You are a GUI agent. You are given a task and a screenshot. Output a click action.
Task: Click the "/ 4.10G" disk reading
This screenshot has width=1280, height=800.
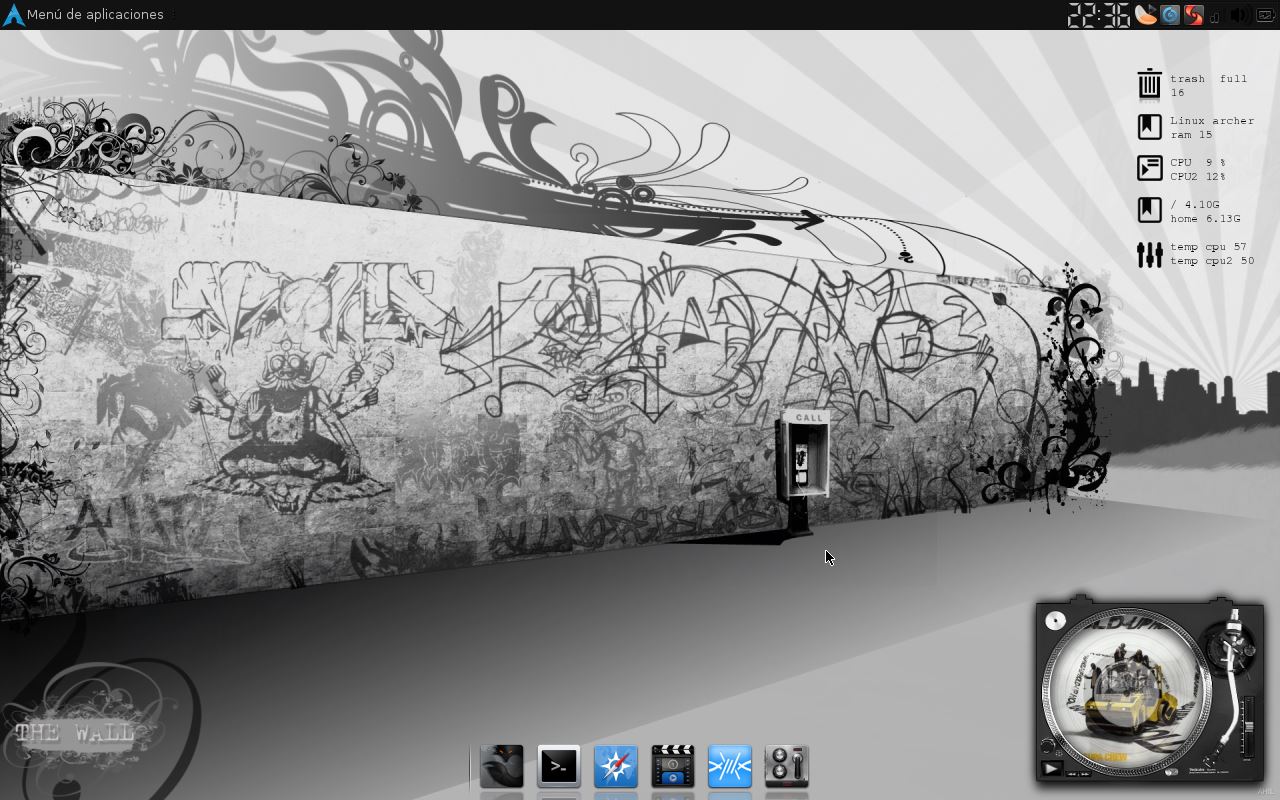click(1195, 205)
